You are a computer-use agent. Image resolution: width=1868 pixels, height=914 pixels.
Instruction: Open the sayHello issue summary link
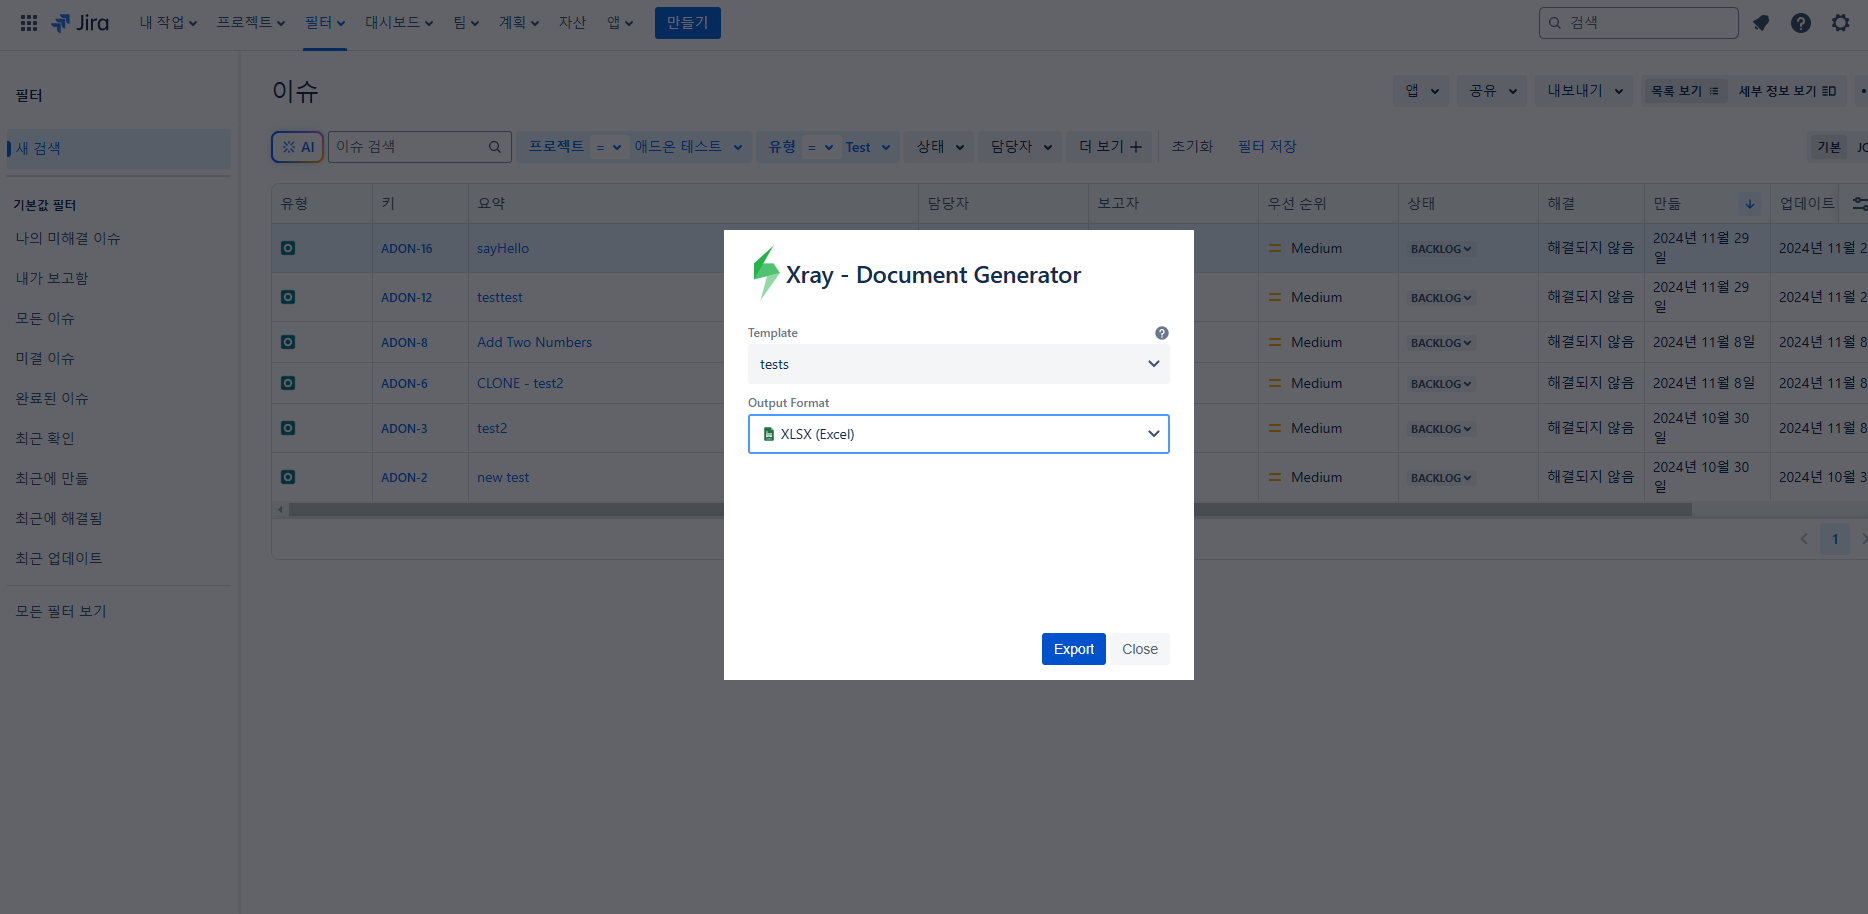pos(503,249)
